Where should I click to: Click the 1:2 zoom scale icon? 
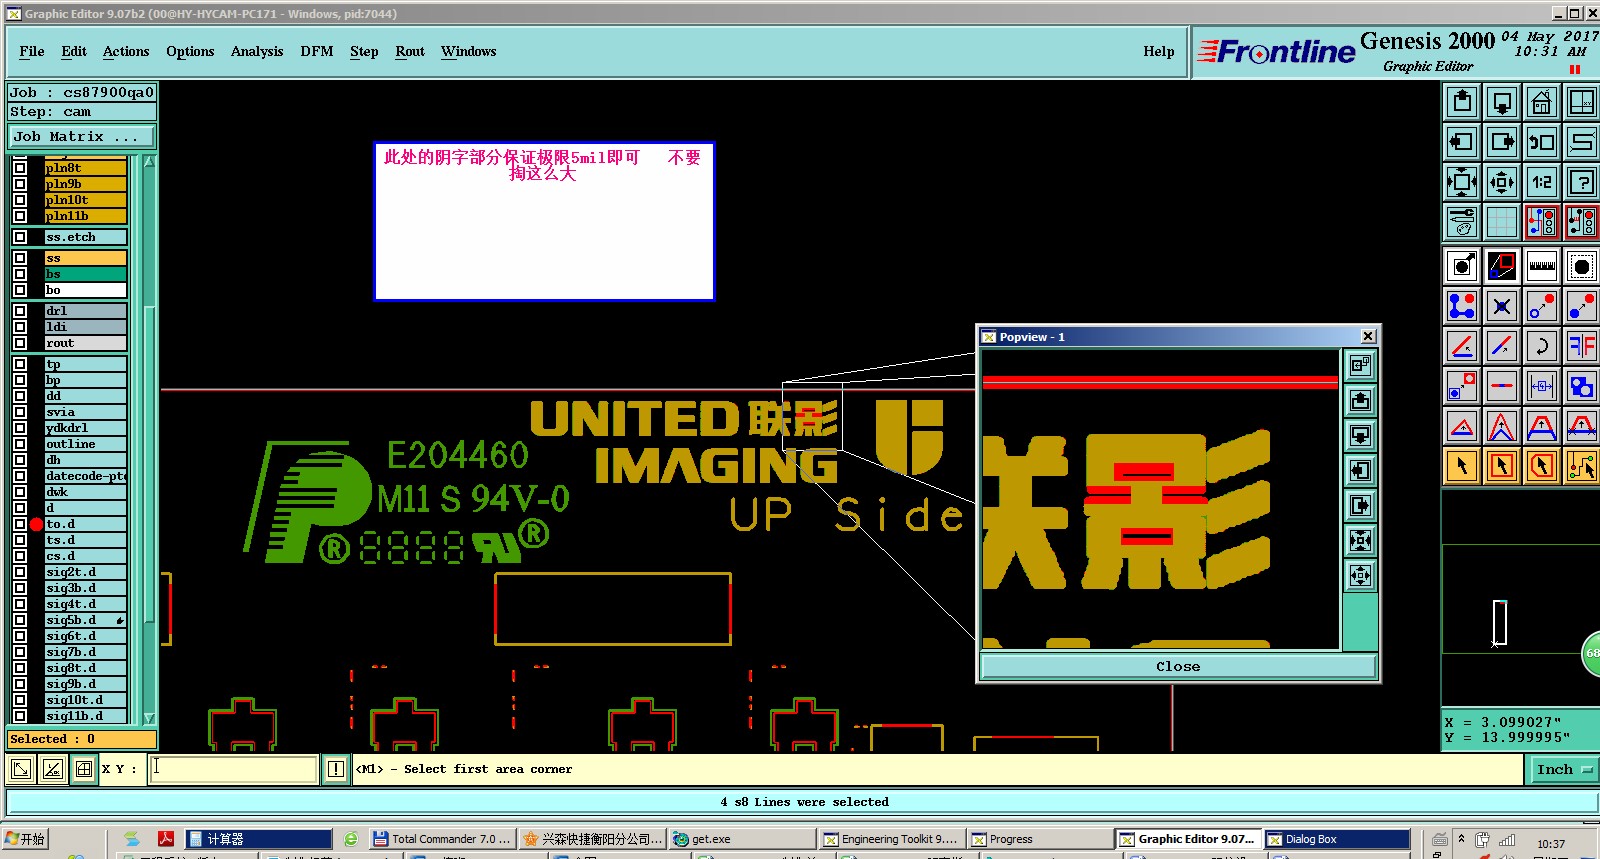point(1542,182)
